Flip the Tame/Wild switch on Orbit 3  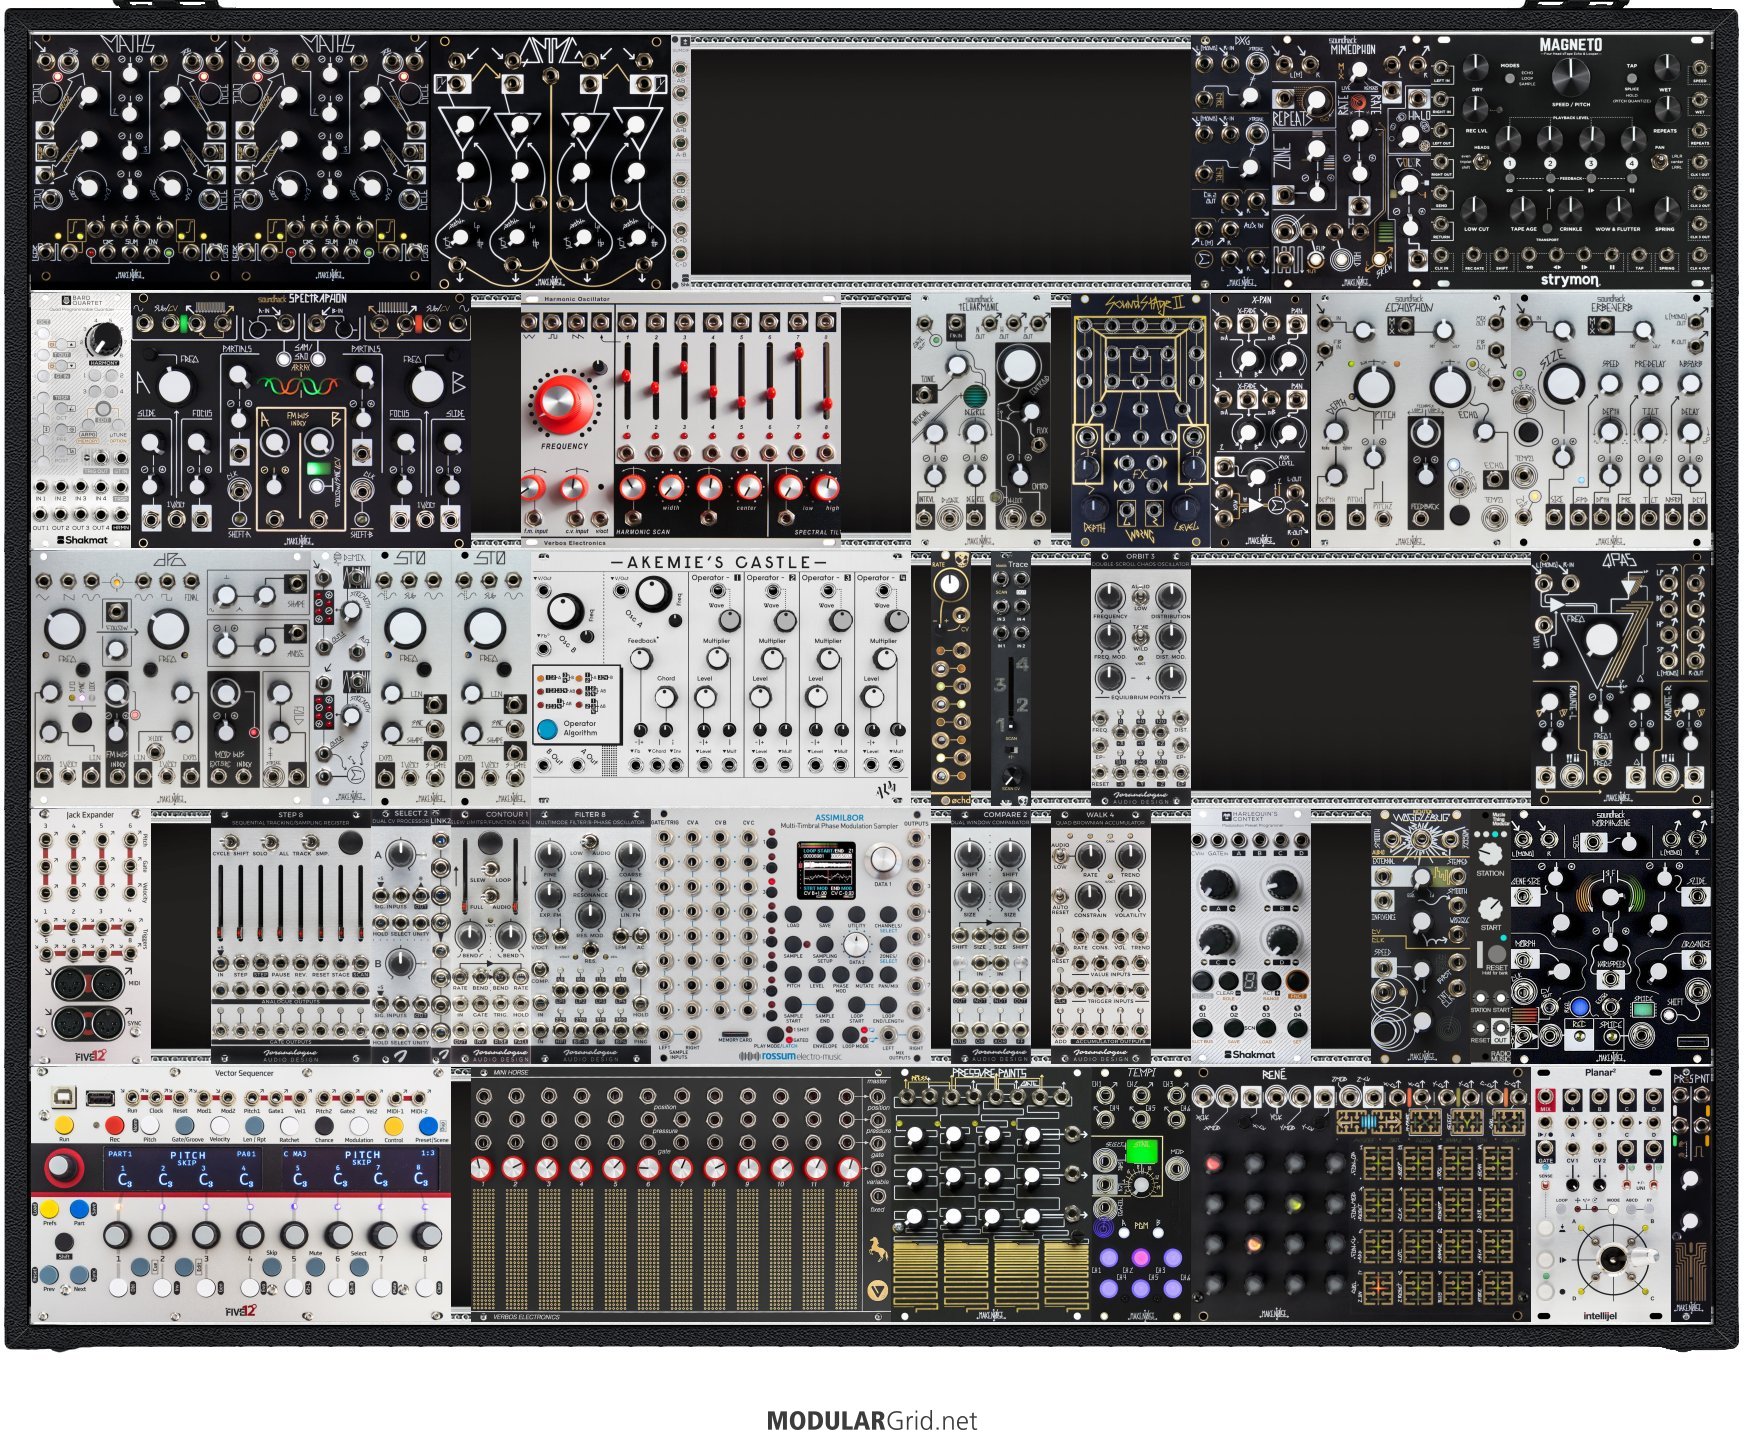coord(1140,637)
